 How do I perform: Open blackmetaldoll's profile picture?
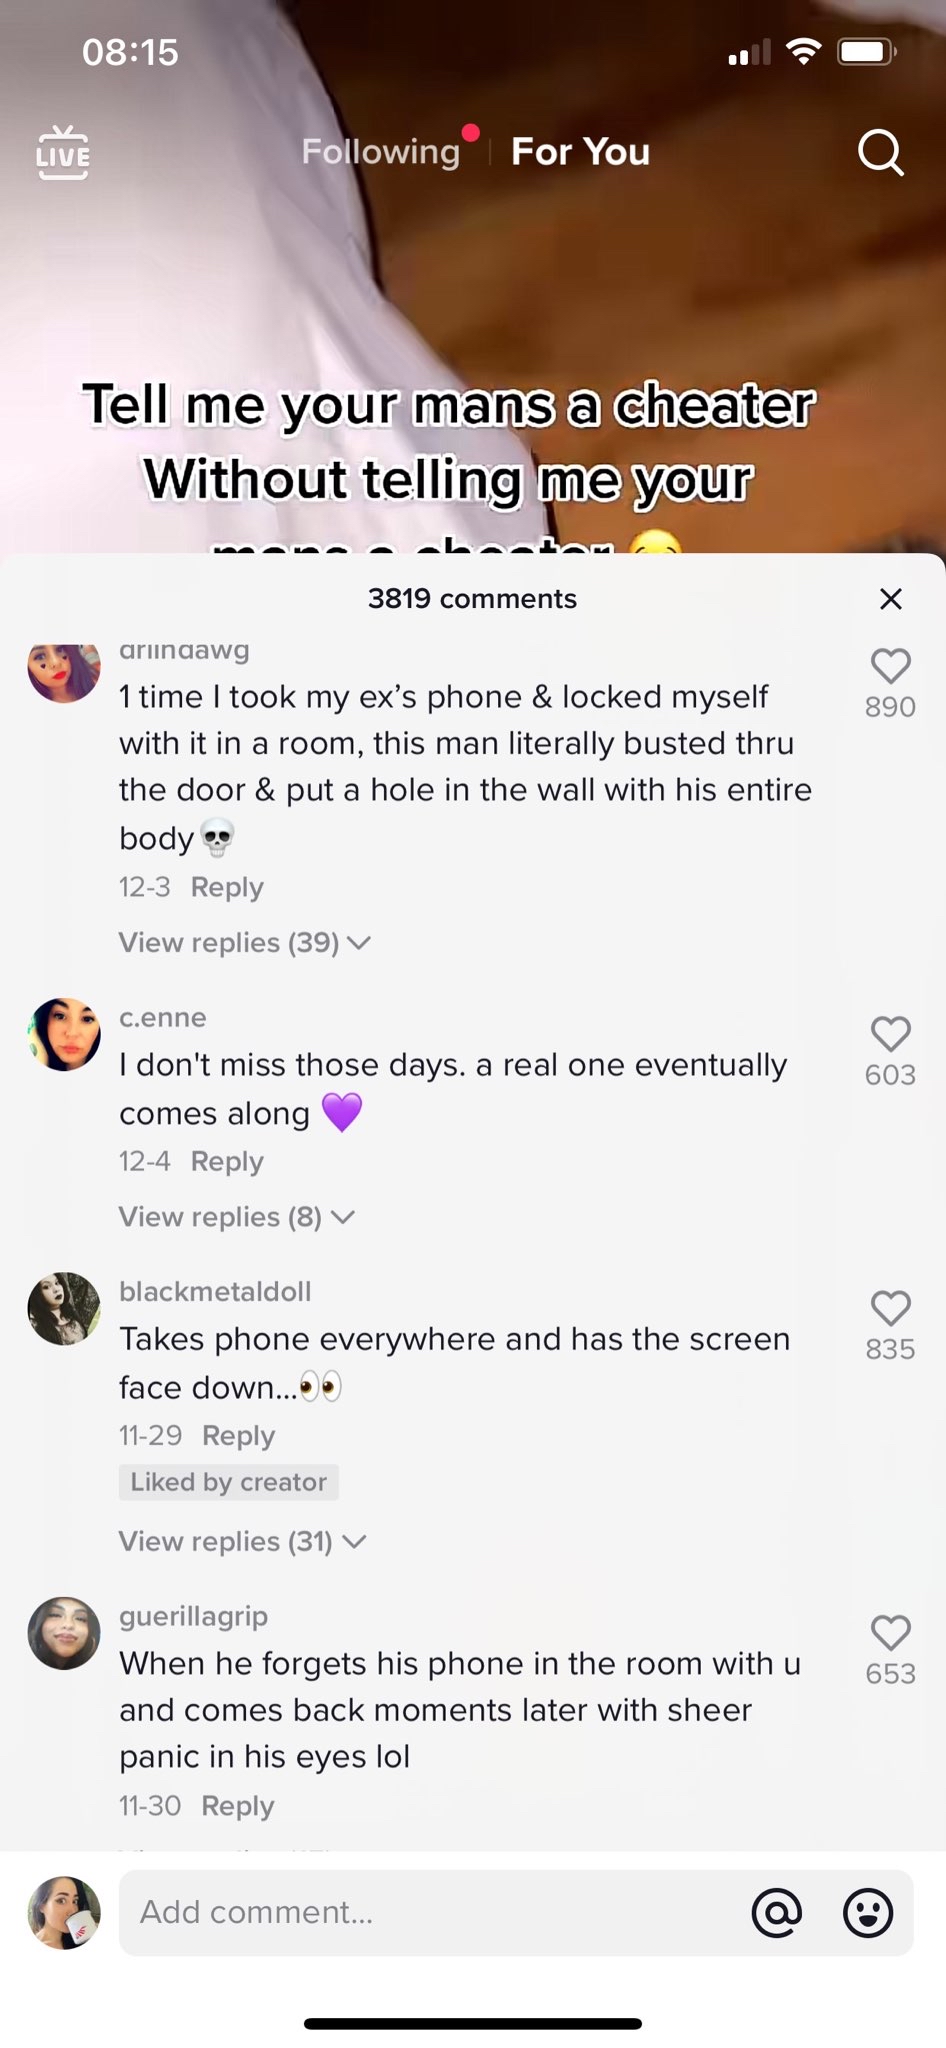(x=64, y=1308)
